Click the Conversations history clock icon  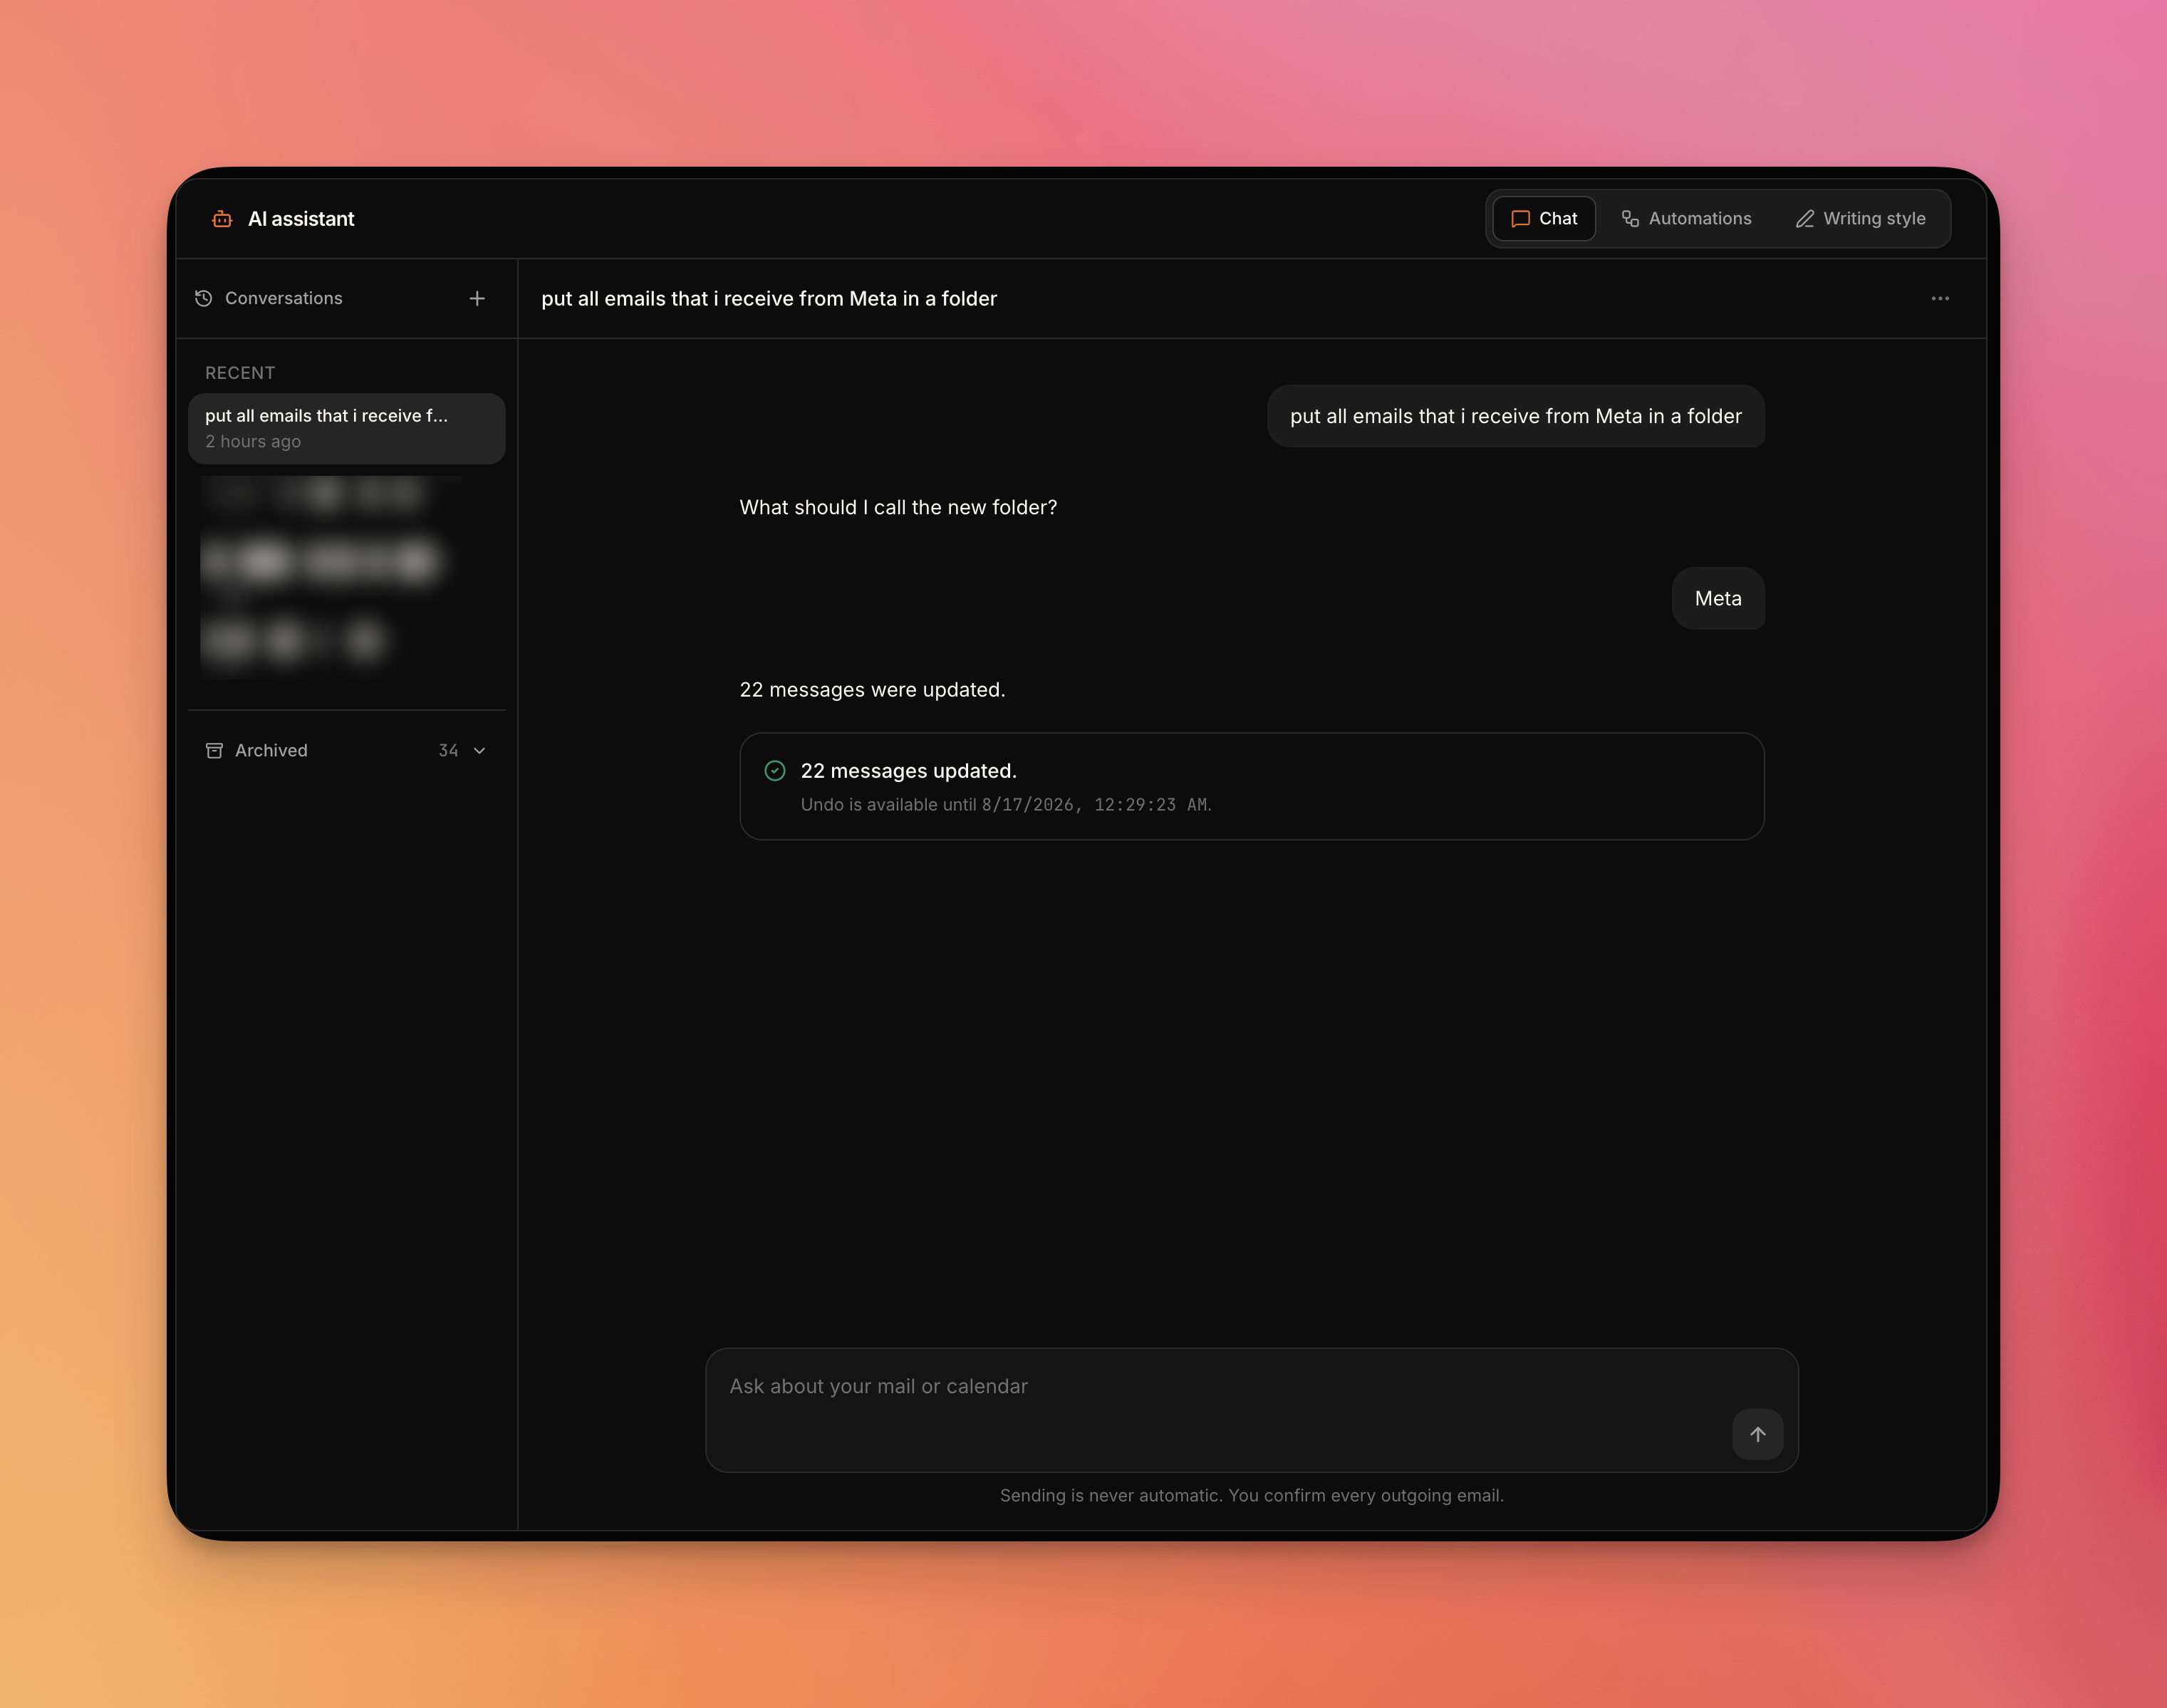[204, 298]
